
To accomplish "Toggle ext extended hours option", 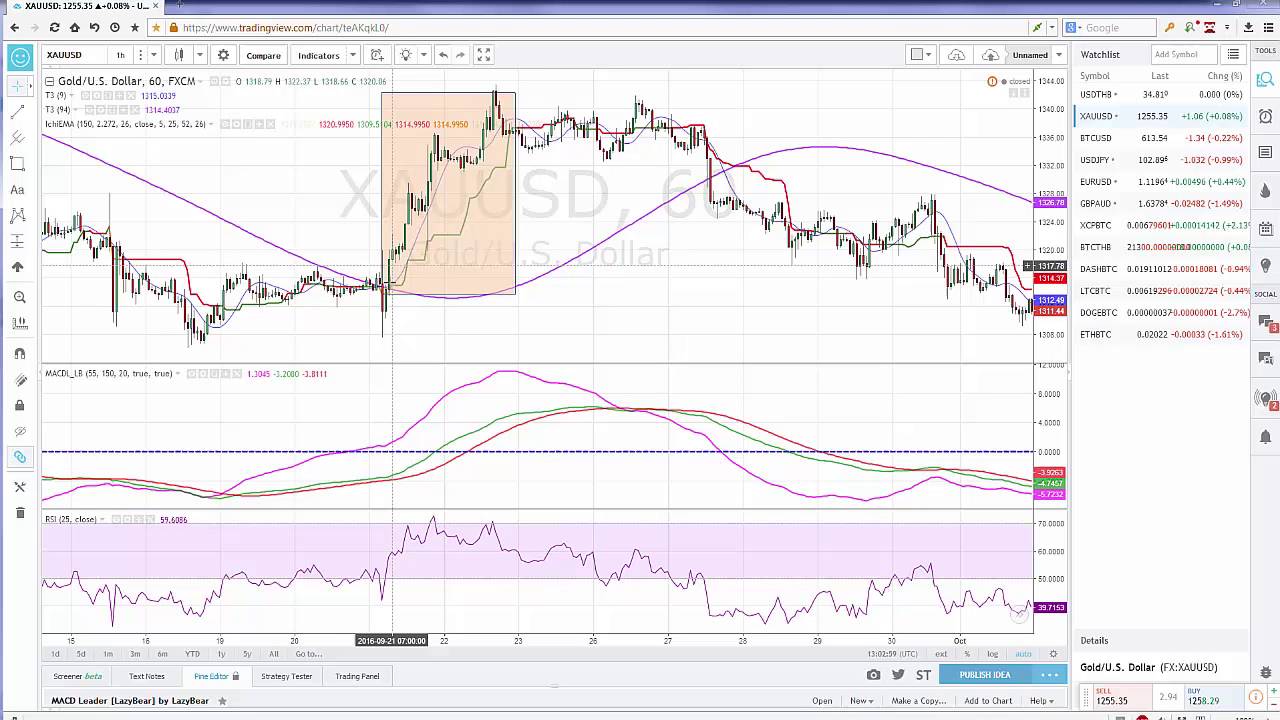I will click(x=941, y=654).
